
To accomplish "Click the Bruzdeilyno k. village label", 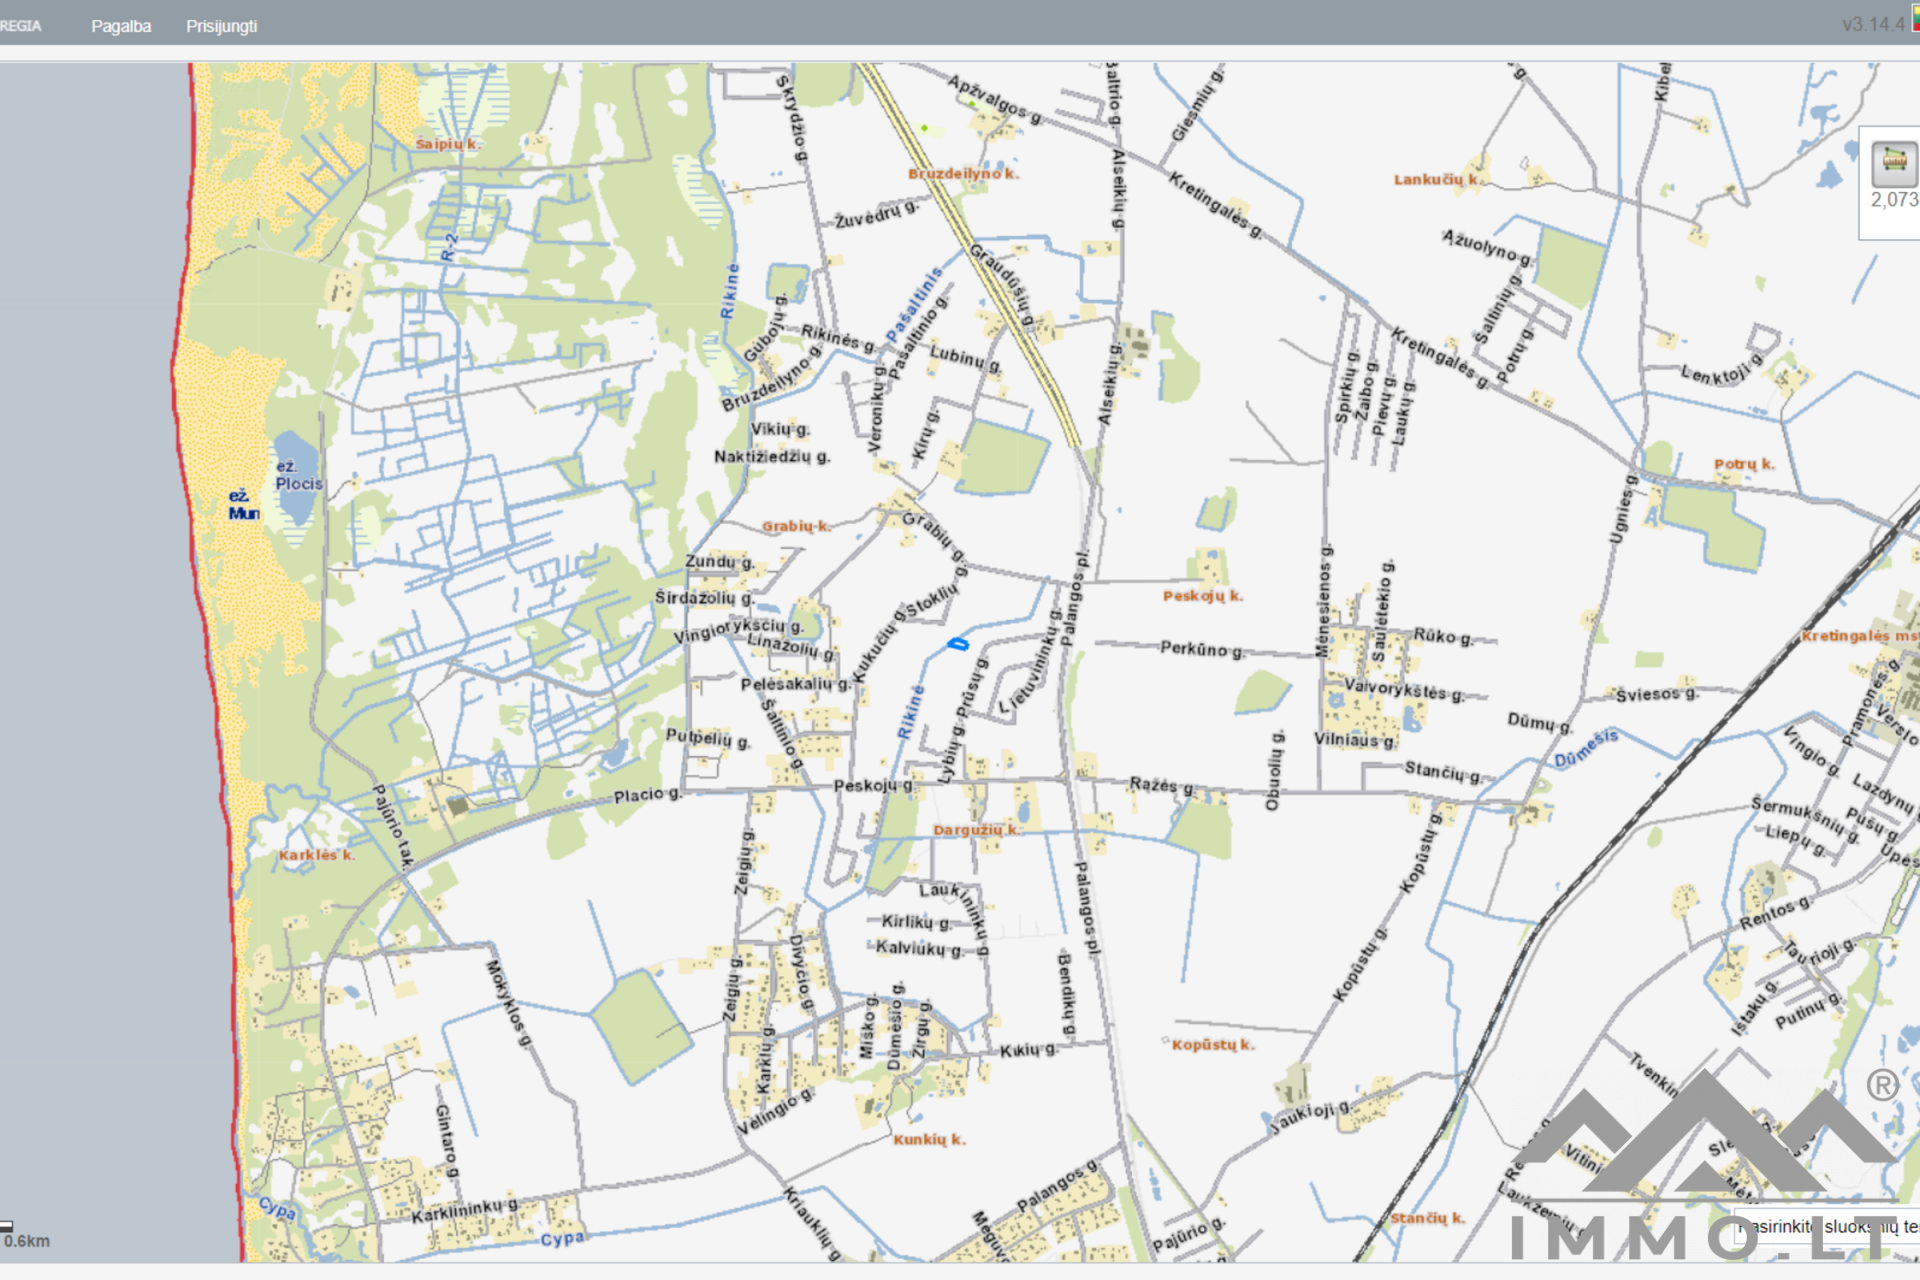I will pyautogui.click(x=963, y=174).
